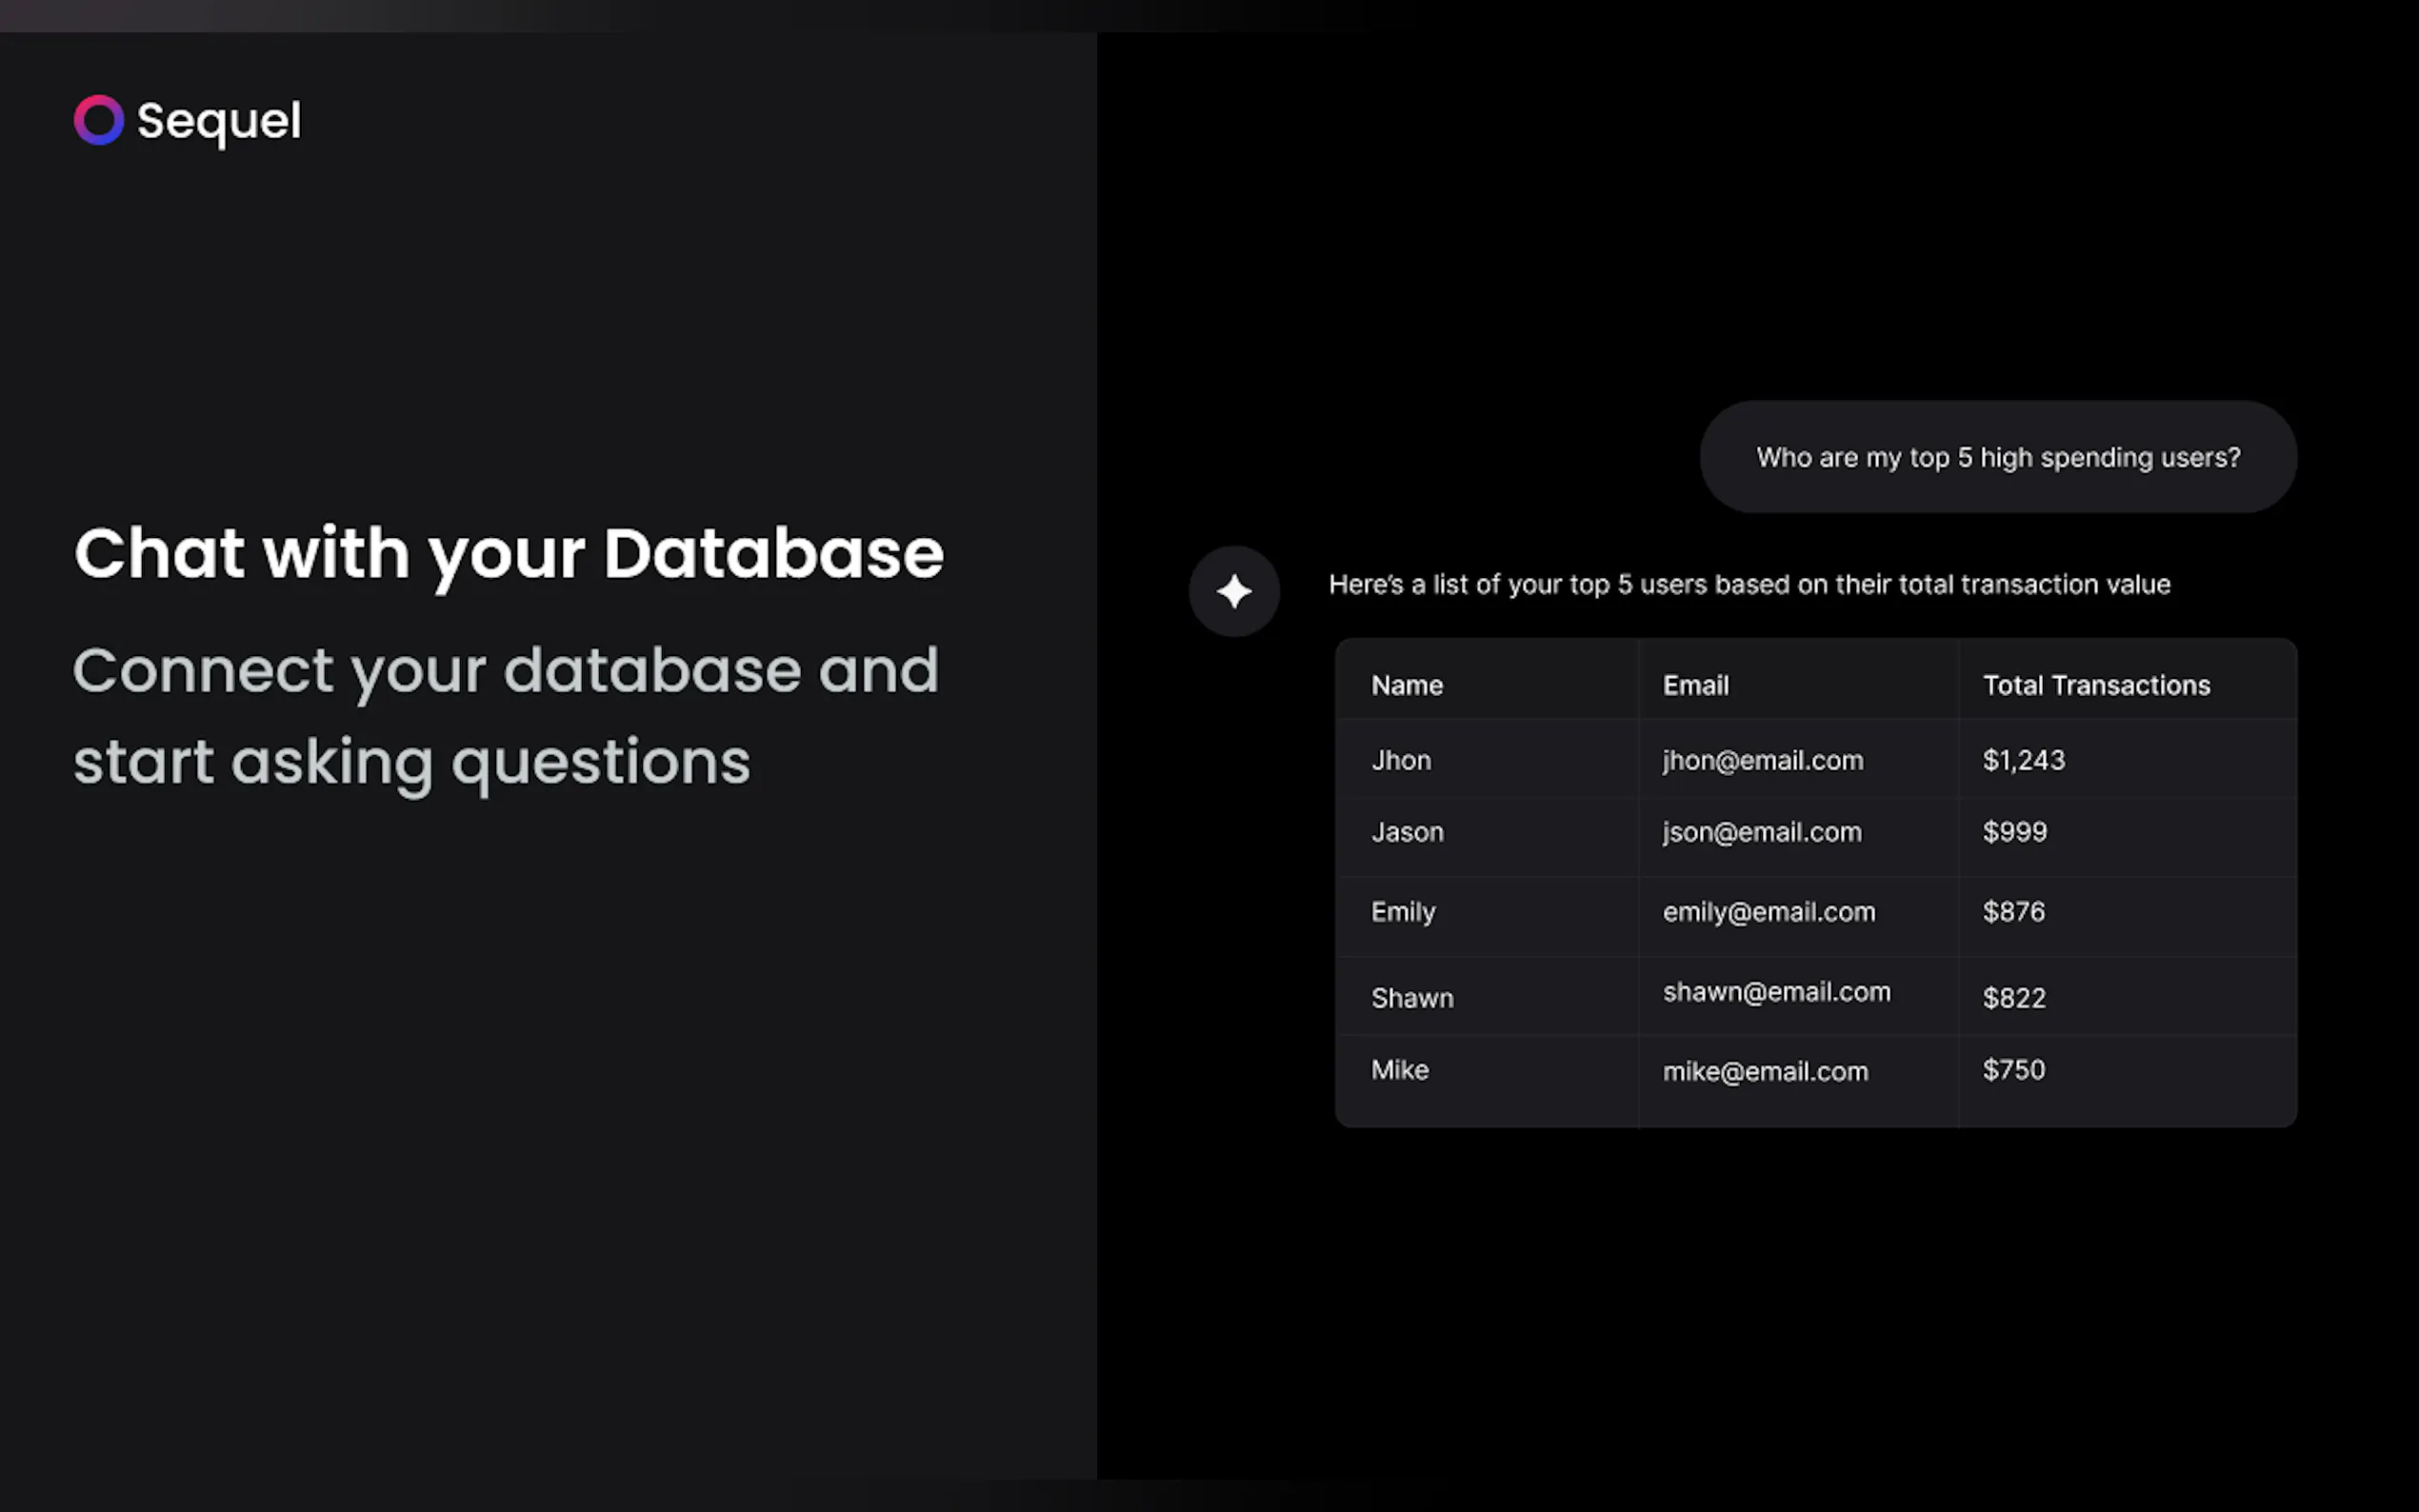Select the $1,243 transaction value
Image resolution: width=2419 pixels, height=1512 pixels.
point(2023,760)
